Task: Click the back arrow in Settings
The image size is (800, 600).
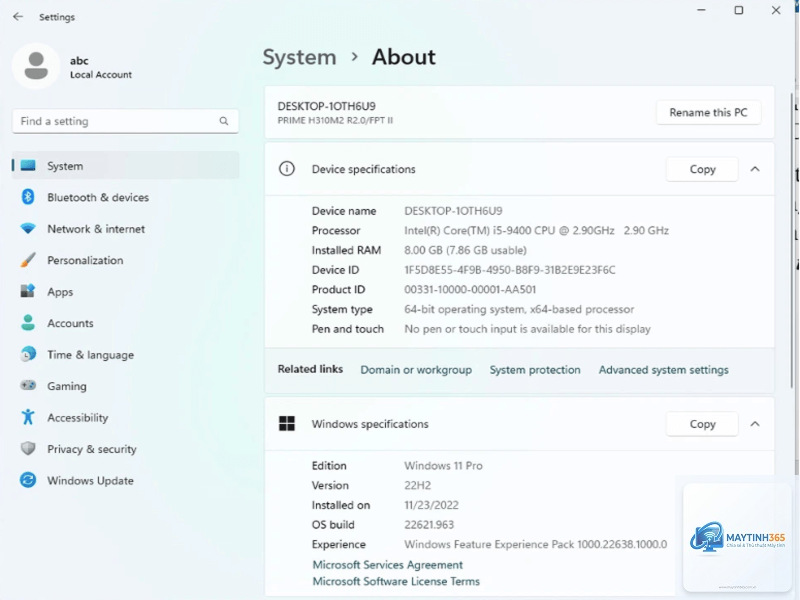Action: click(x=18, y=17)
